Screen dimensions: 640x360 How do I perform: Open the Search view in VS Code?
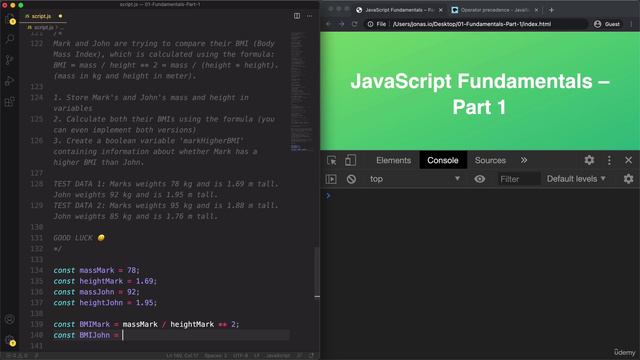coord(10,39)
